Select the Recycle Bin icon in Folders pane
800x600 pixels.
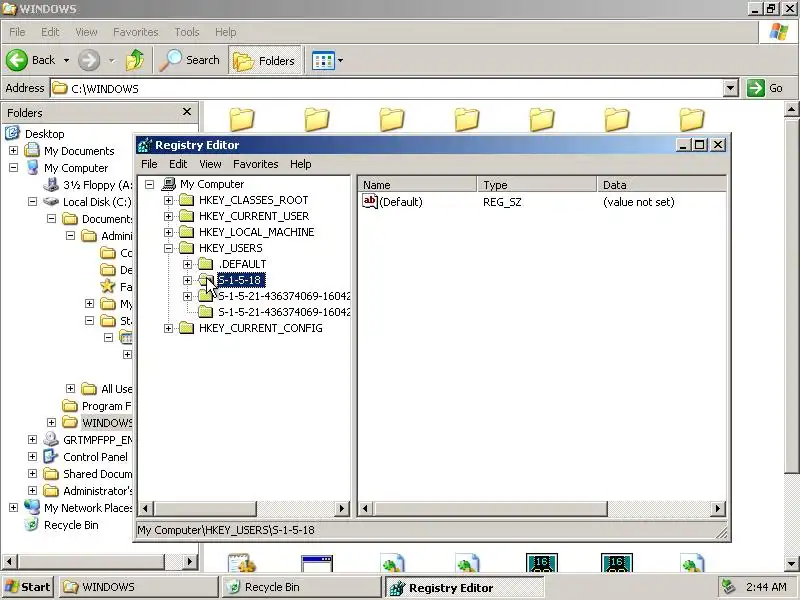tap(32, 524)
